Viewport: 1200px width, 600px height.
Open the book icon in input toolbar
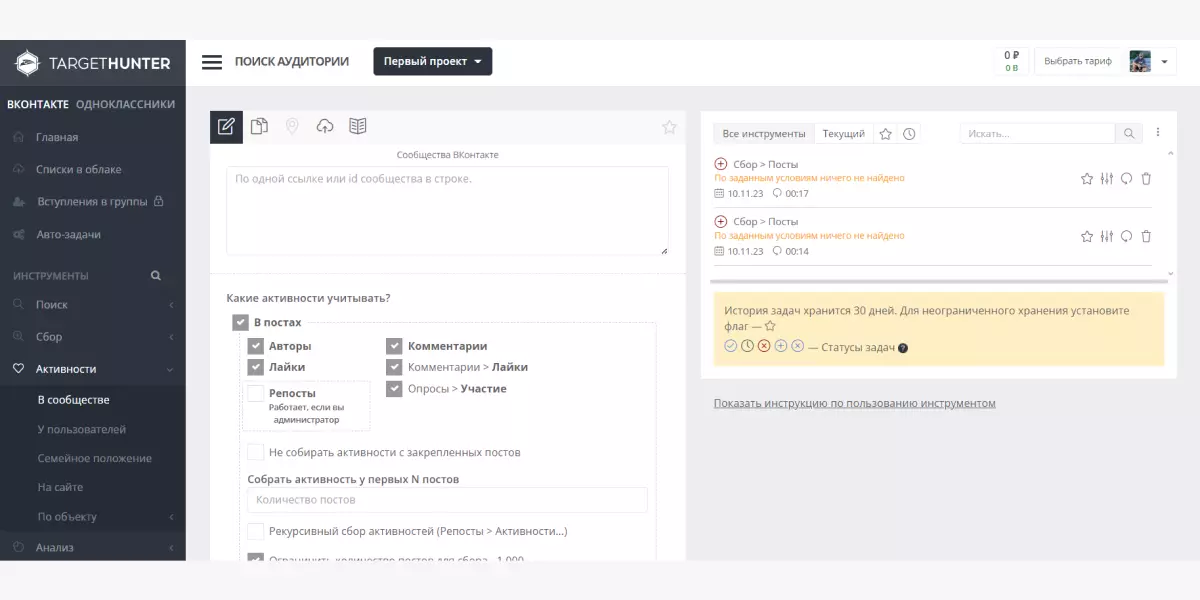click(358, 126)
